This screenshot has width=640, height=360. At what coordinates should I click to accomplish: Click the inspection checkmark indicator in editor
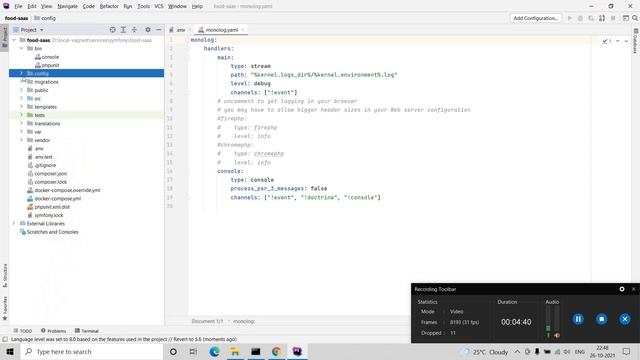(x=607, y=41)
